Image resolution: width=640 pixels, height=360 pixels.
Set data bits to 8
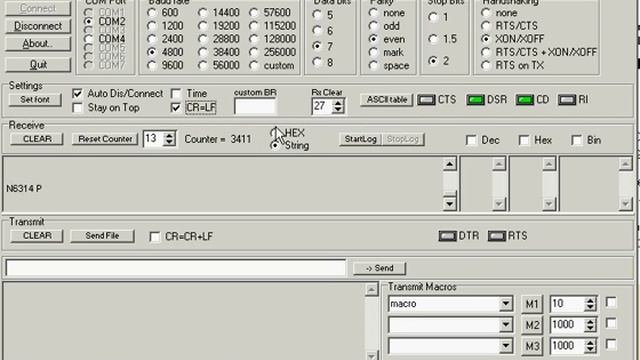pyautogui.click(x=317, y=62)
